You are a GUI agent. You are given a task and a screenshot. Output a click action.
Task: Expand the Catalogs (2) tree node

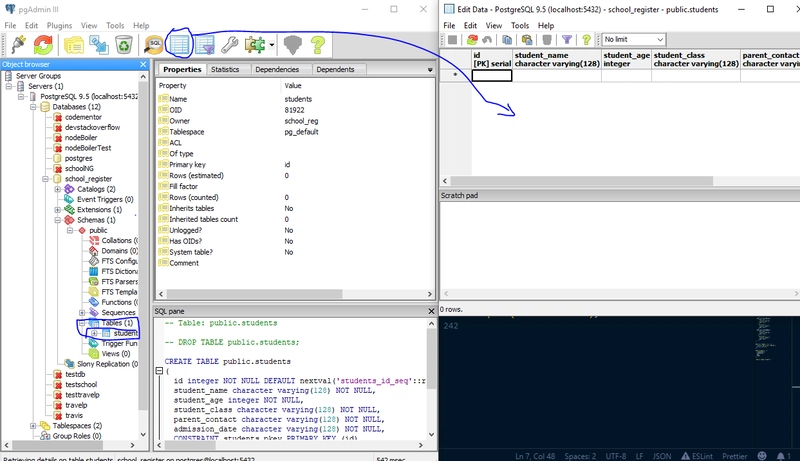tap(58, 189)
